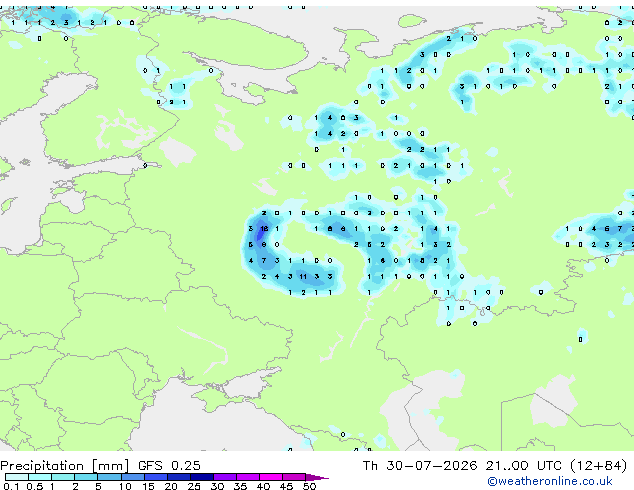The image size is (634, 490).
Task: Click the '50' label on the legend scale
Action: pos(309,486)
